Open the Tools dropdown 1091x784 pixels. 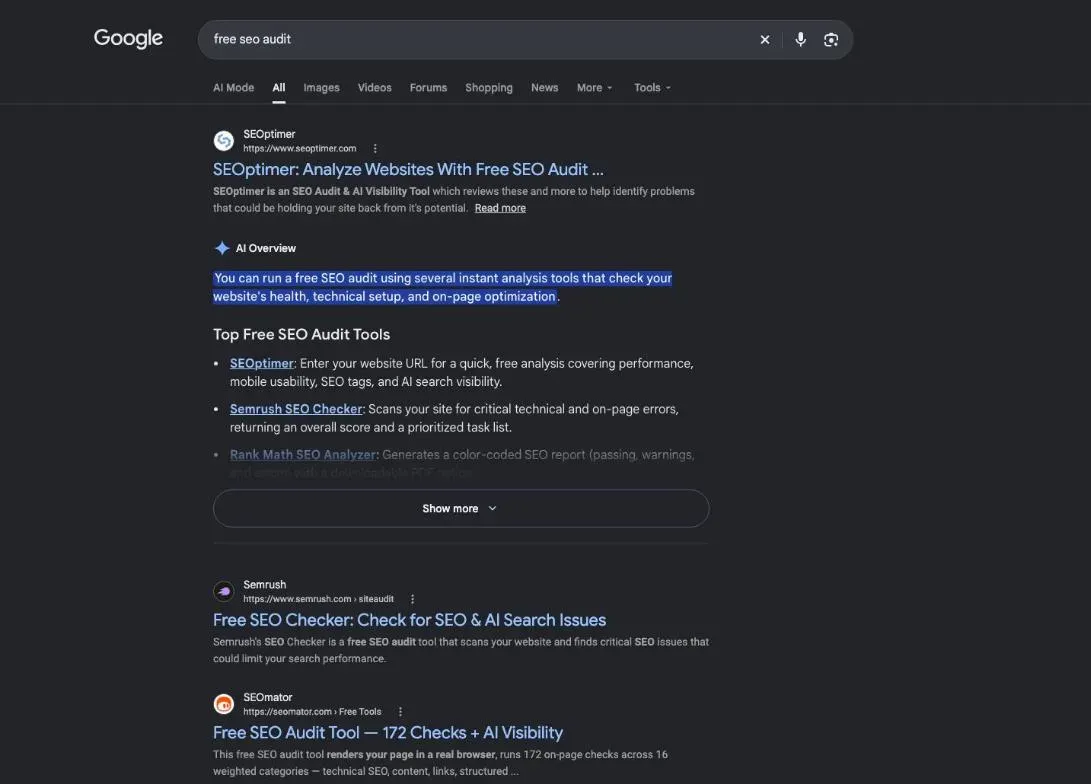(653, 88)
